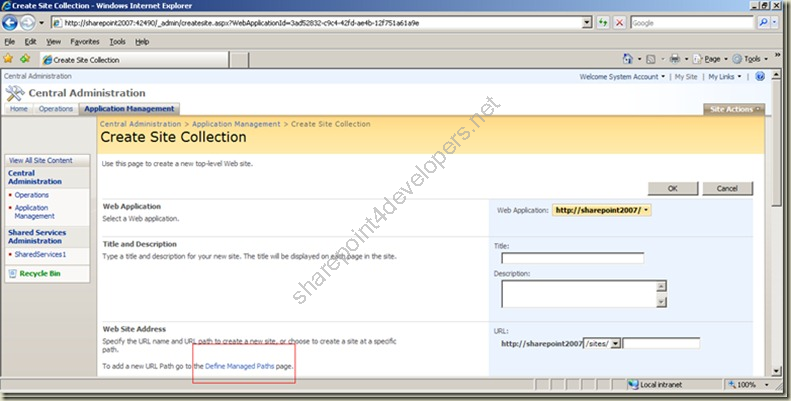Expand the address bar history dropdown
This screenshot has height=401, width=791.
[587, 23]
